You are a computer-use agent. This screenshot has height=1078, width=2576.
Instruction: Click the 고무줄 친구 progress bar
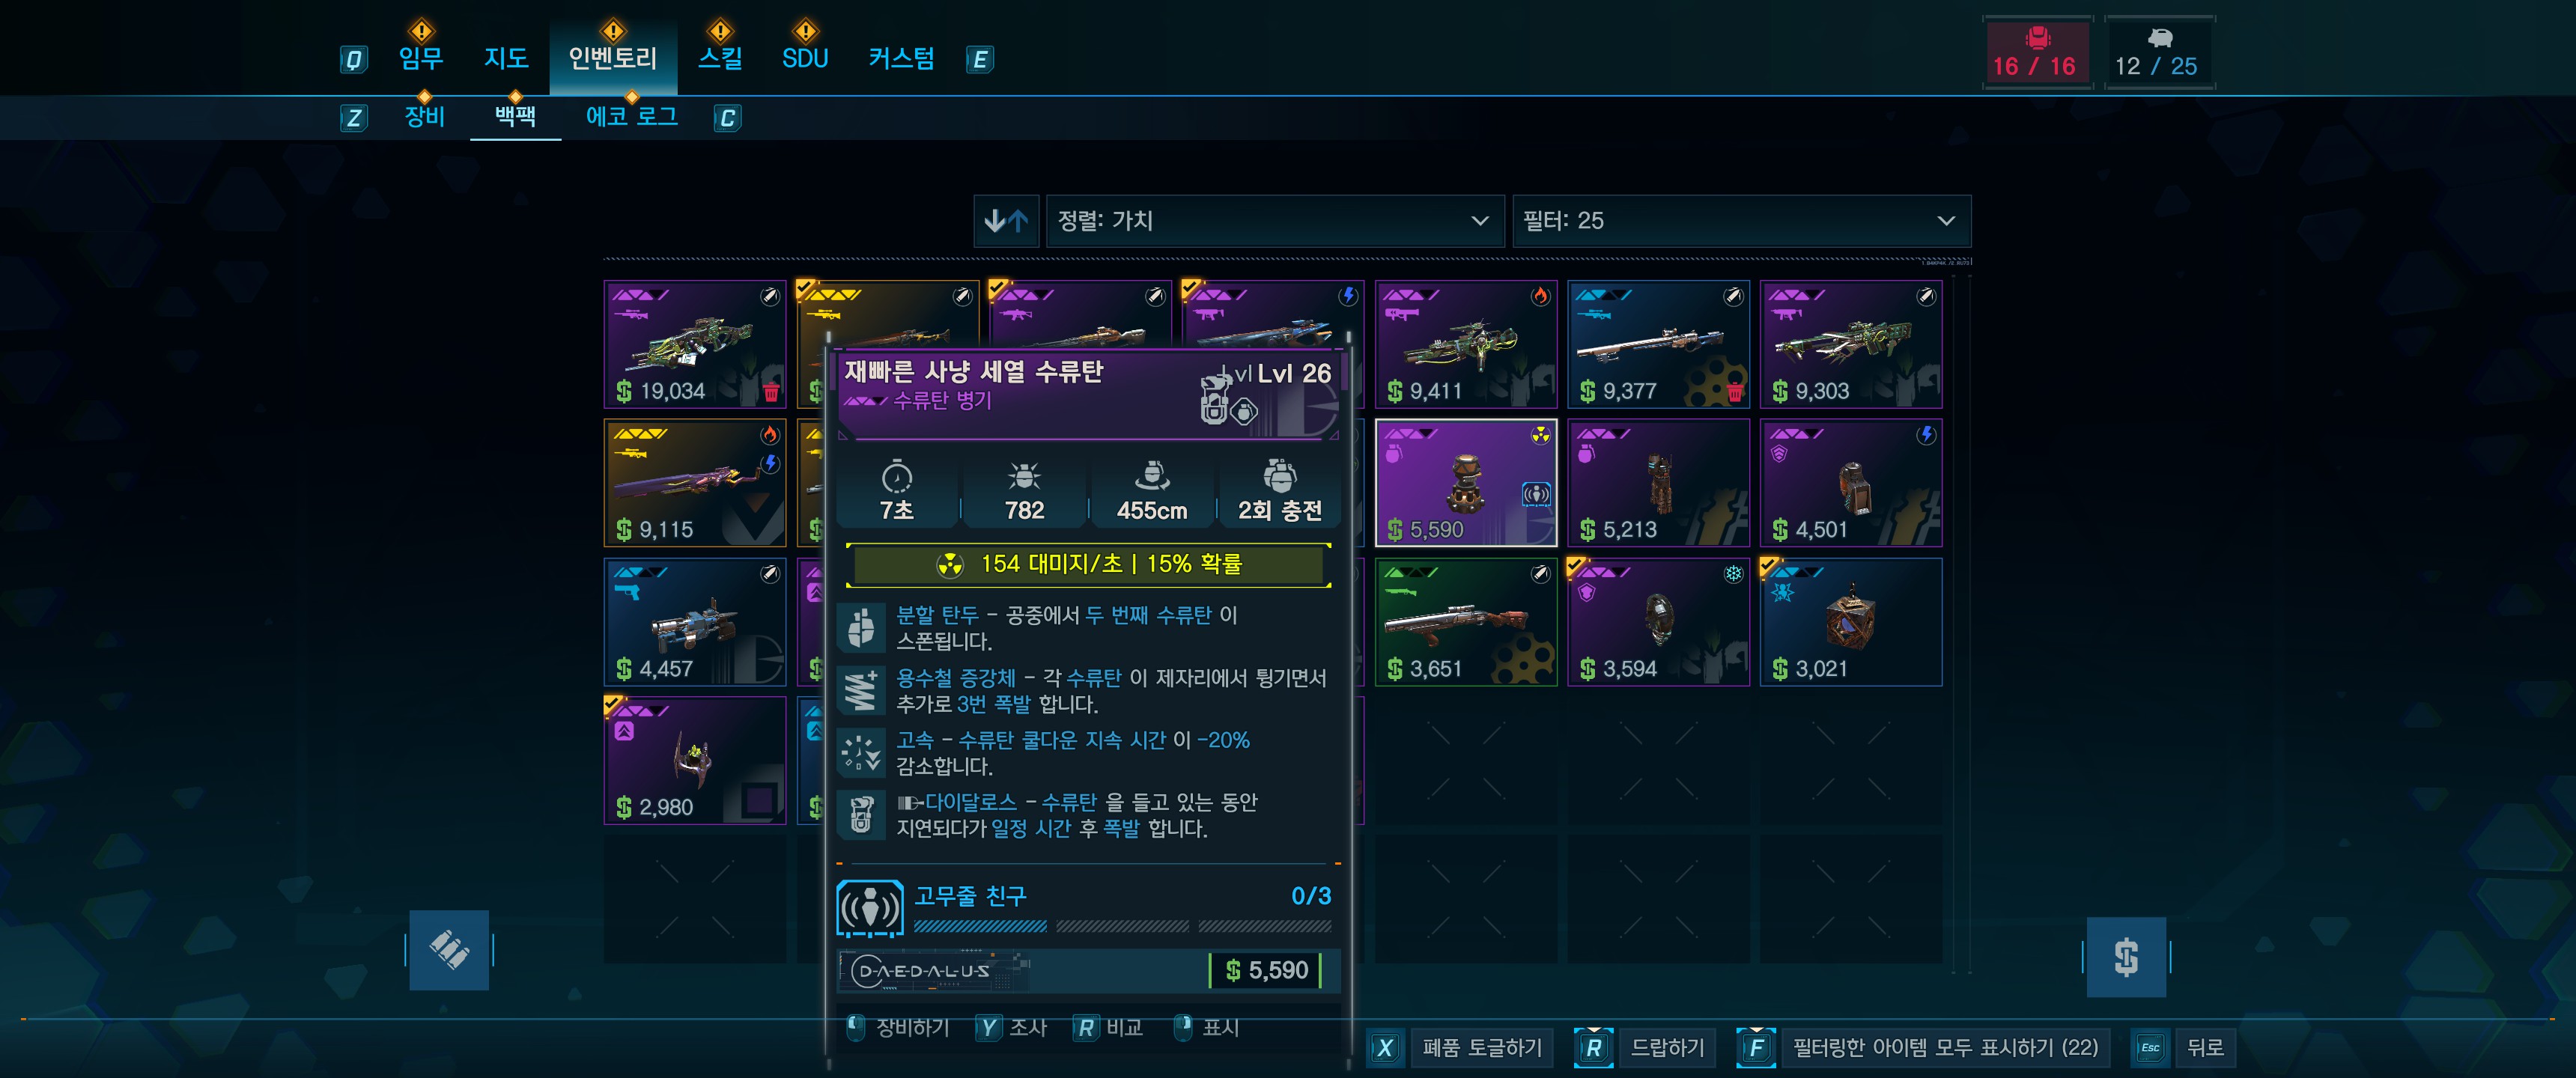tap(1122, 926)
